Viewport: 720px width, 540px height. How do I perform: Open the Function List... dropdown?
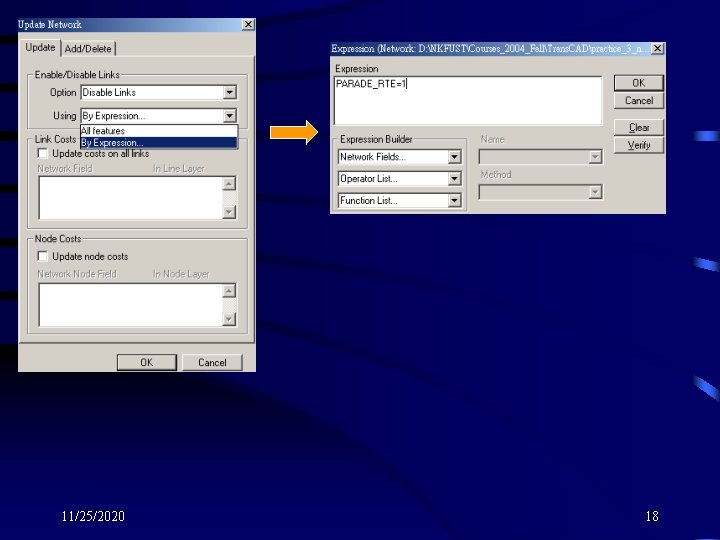click(399, 200)
